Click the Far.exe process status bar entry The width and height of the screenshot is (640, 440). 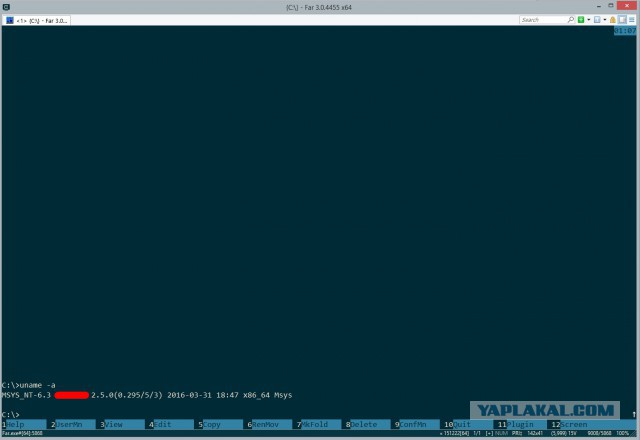coord(22,433)
